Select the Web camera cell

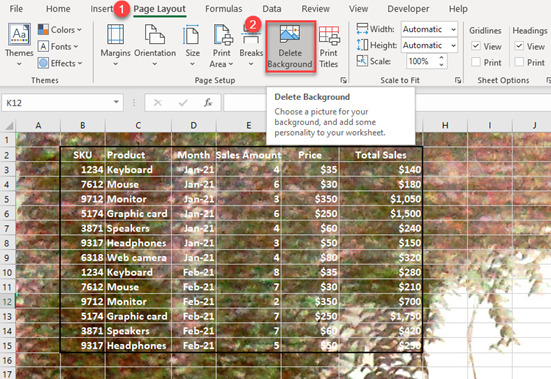(138, 257)
